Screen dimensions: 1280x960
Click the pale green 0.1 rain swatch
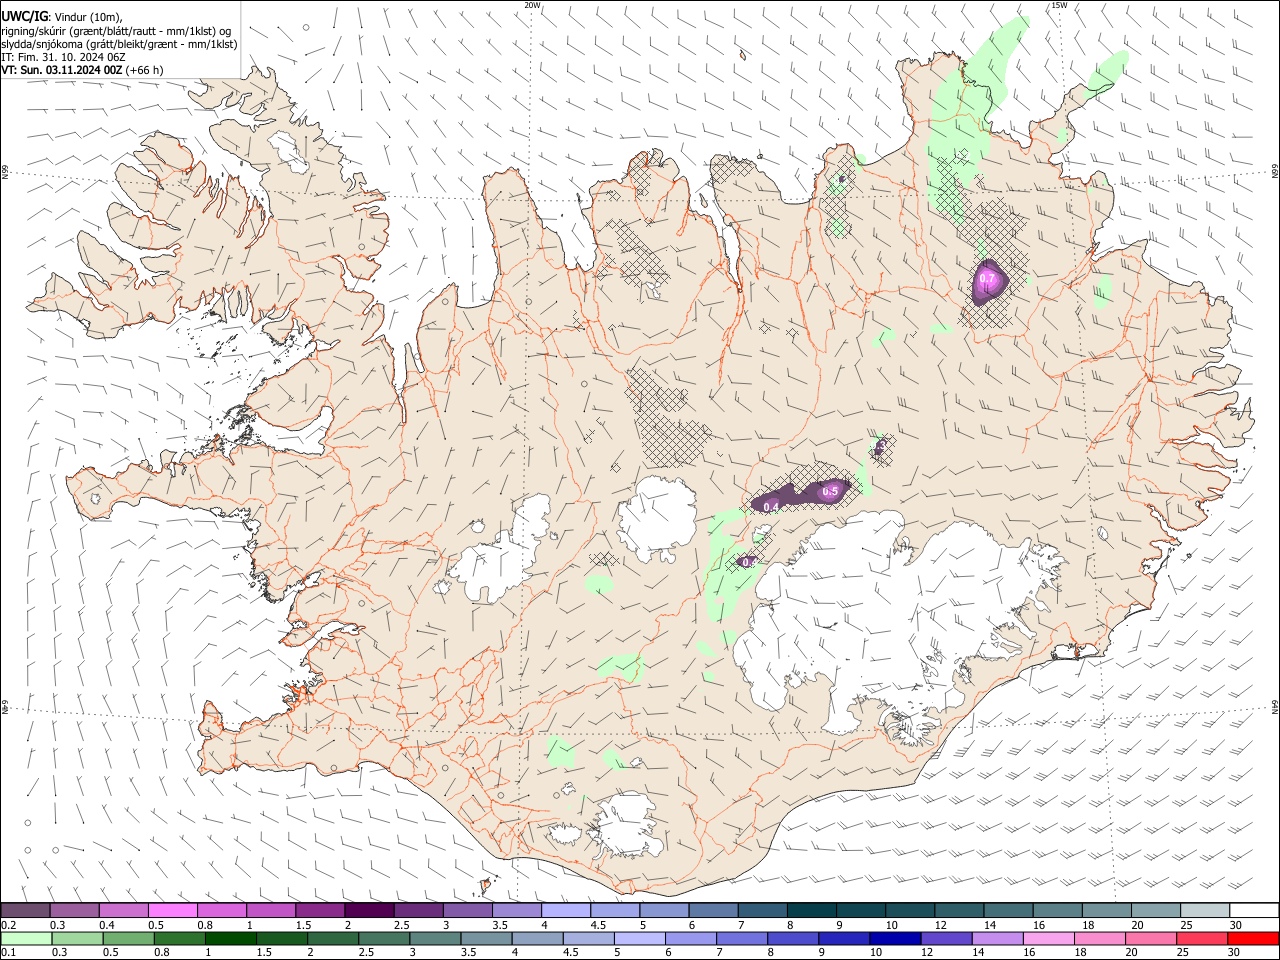(25, 938)
